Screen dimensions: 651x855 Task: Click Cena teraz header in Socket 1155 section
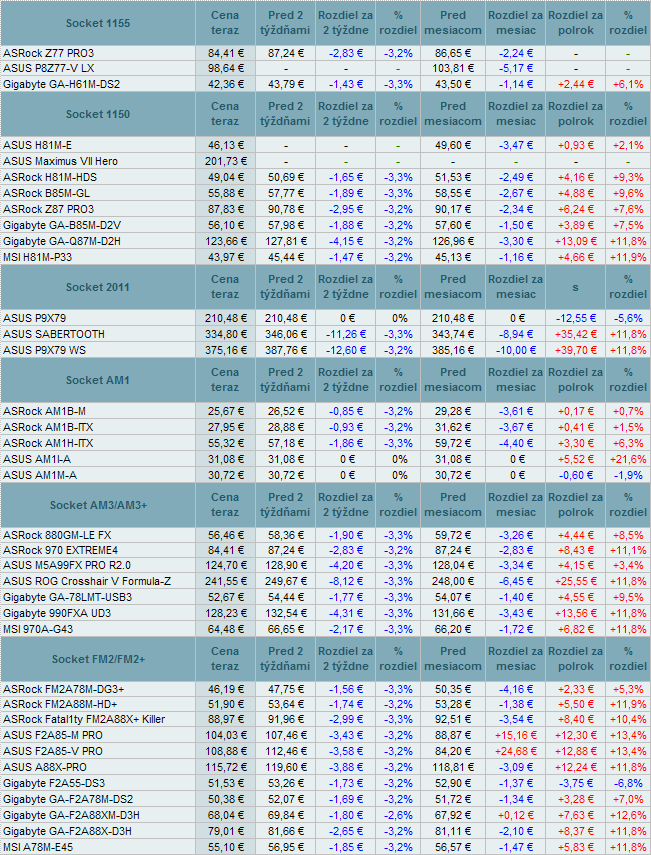[225, 23]
